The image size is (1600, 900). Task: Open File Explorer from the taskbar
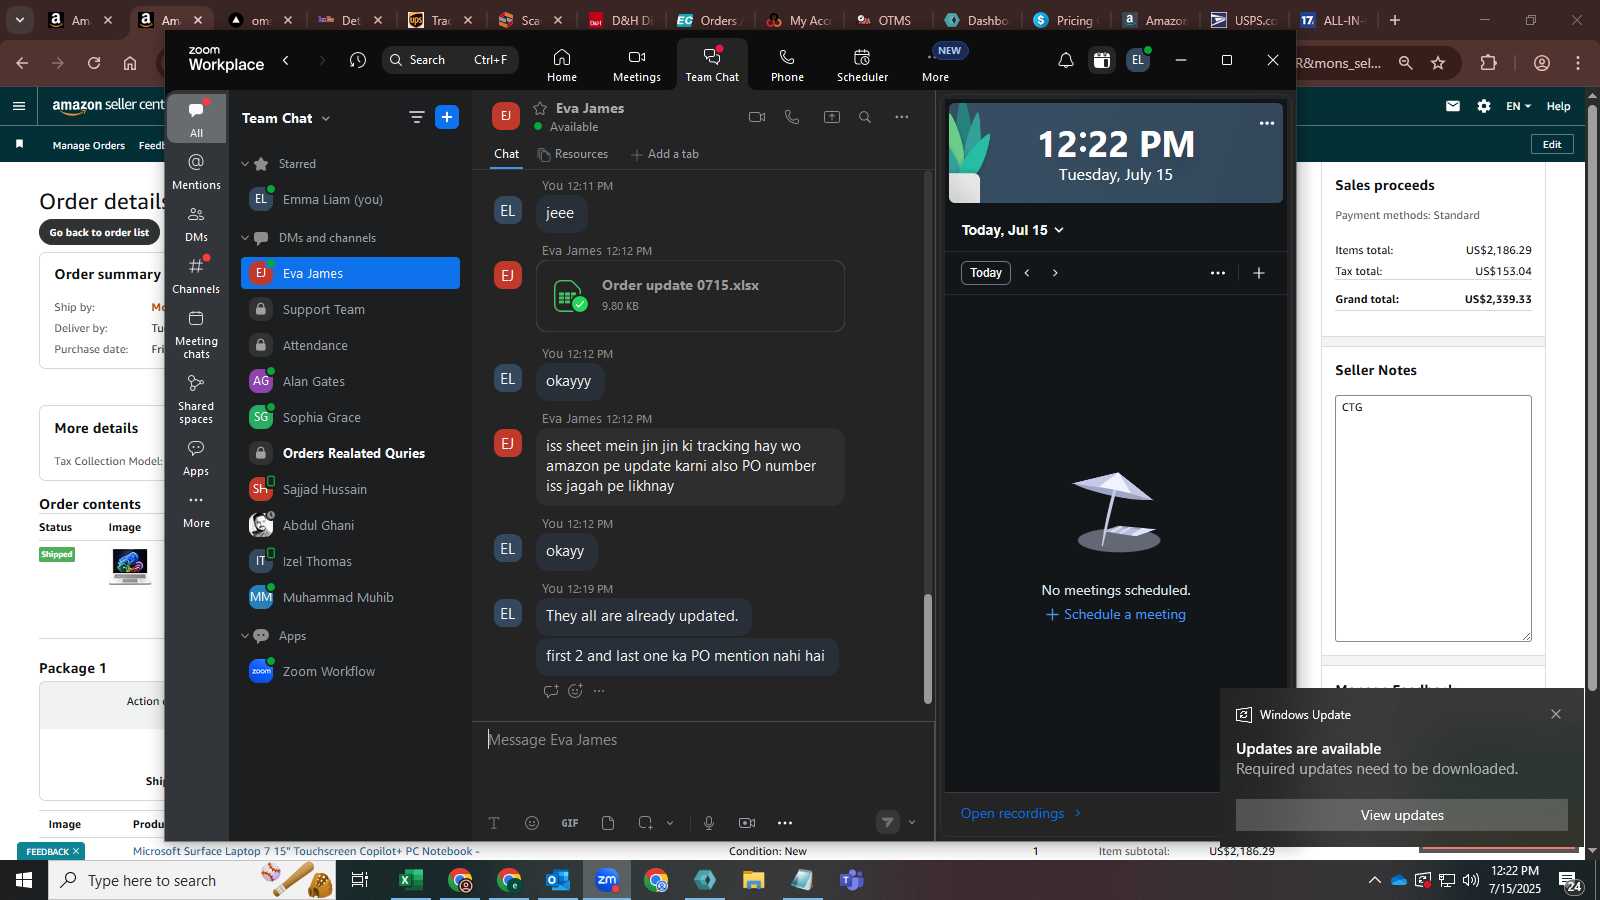pos(753,880)
